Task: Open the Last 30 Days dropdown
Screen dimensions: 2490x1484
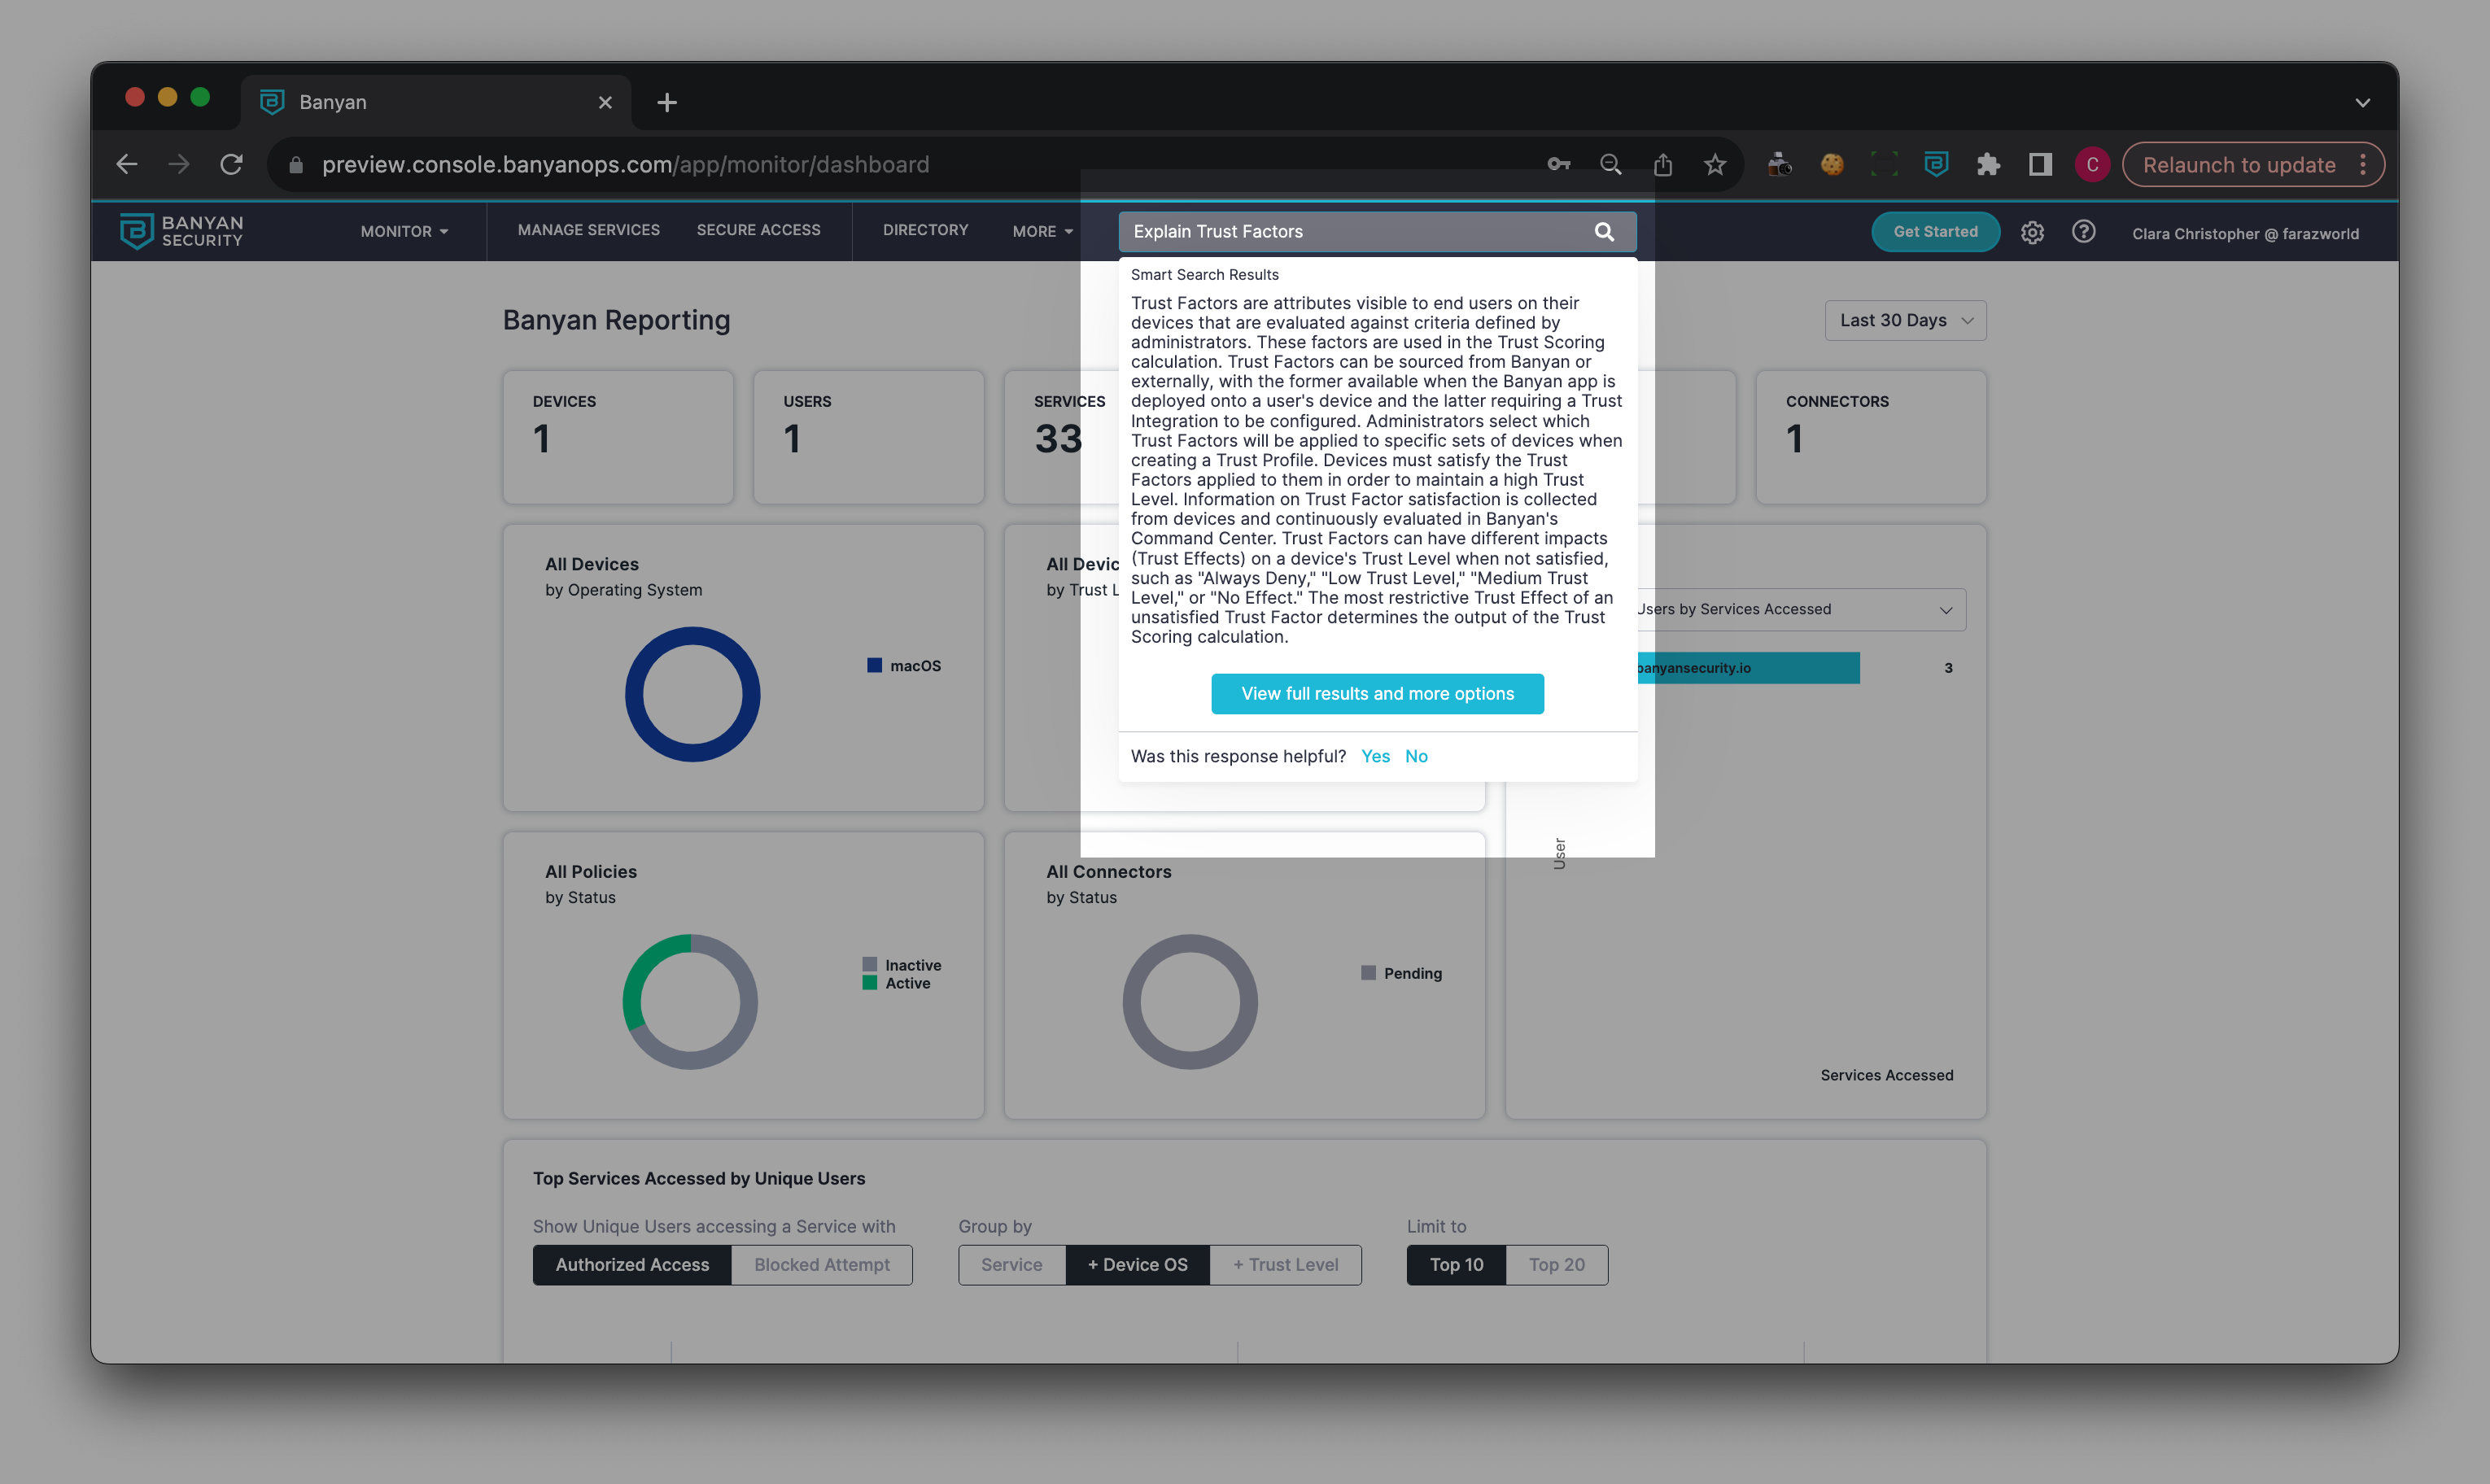Action: click(x=1905, y=320)
